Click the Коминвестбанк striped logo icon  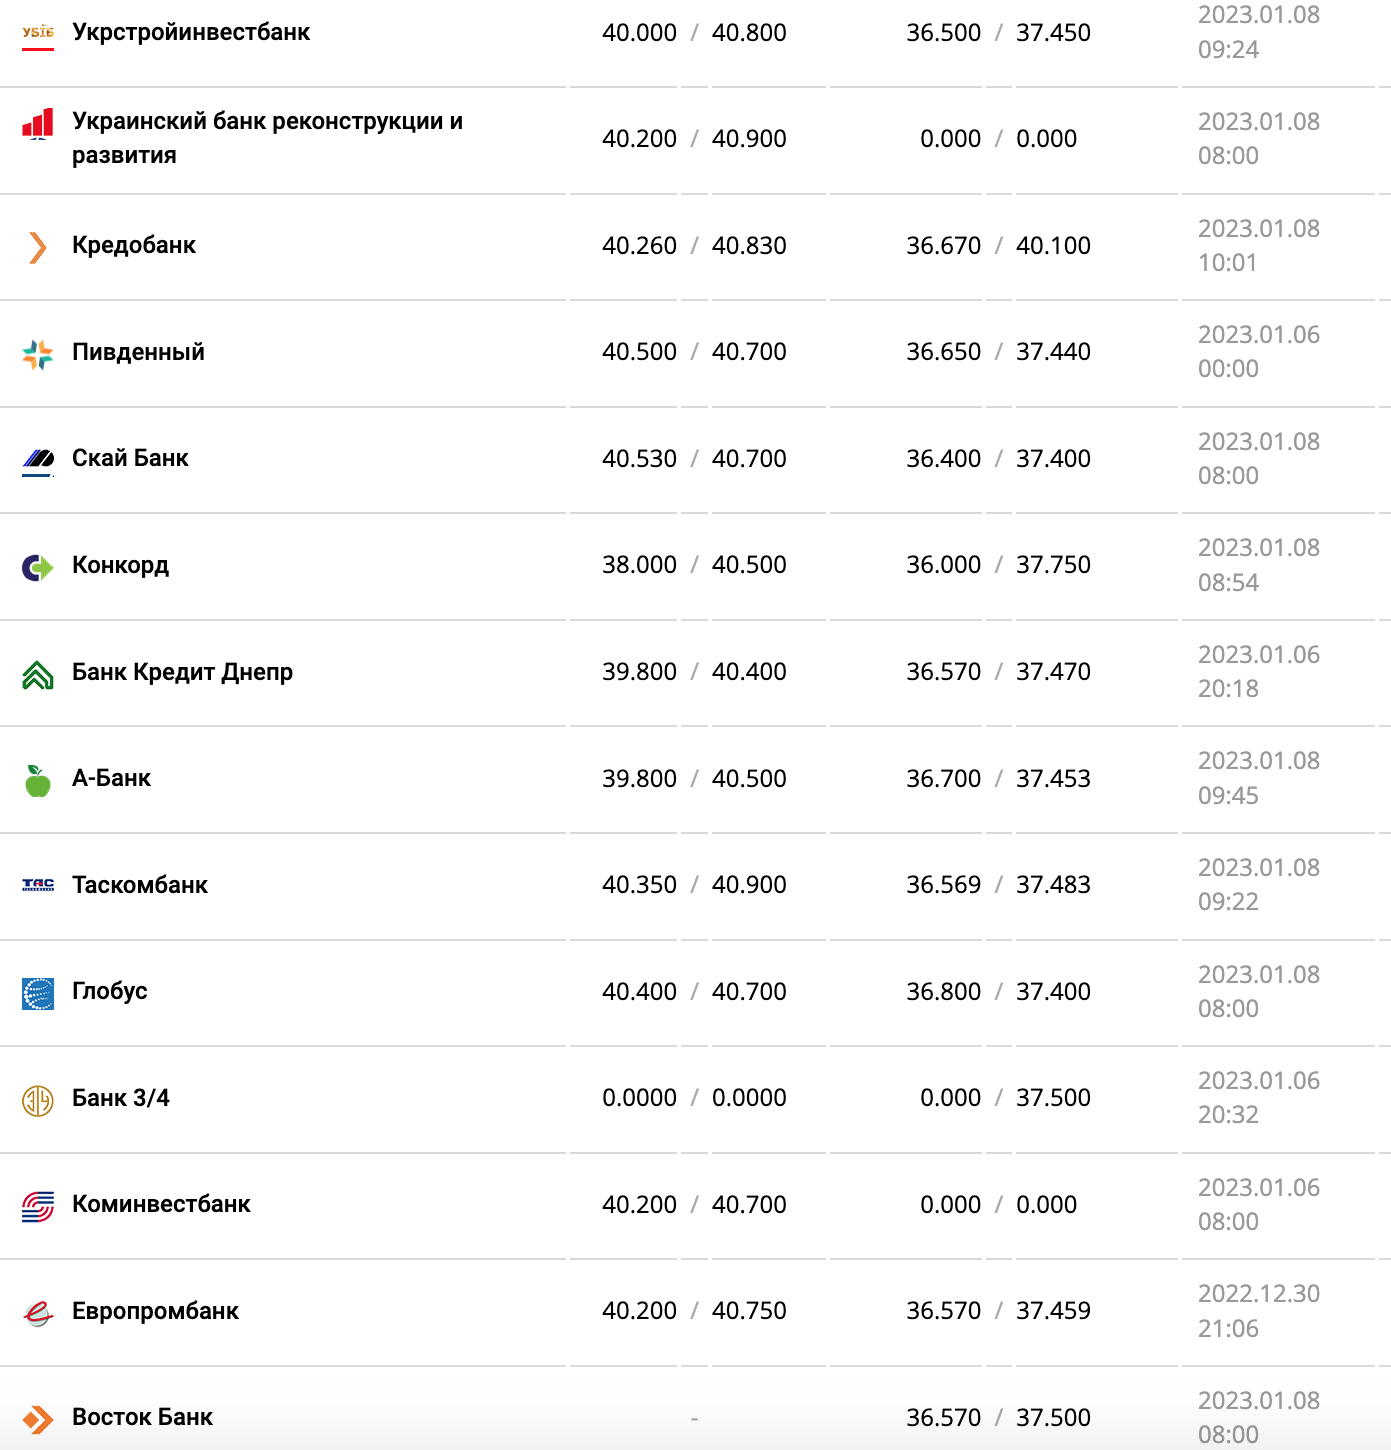coord(38,1206)
